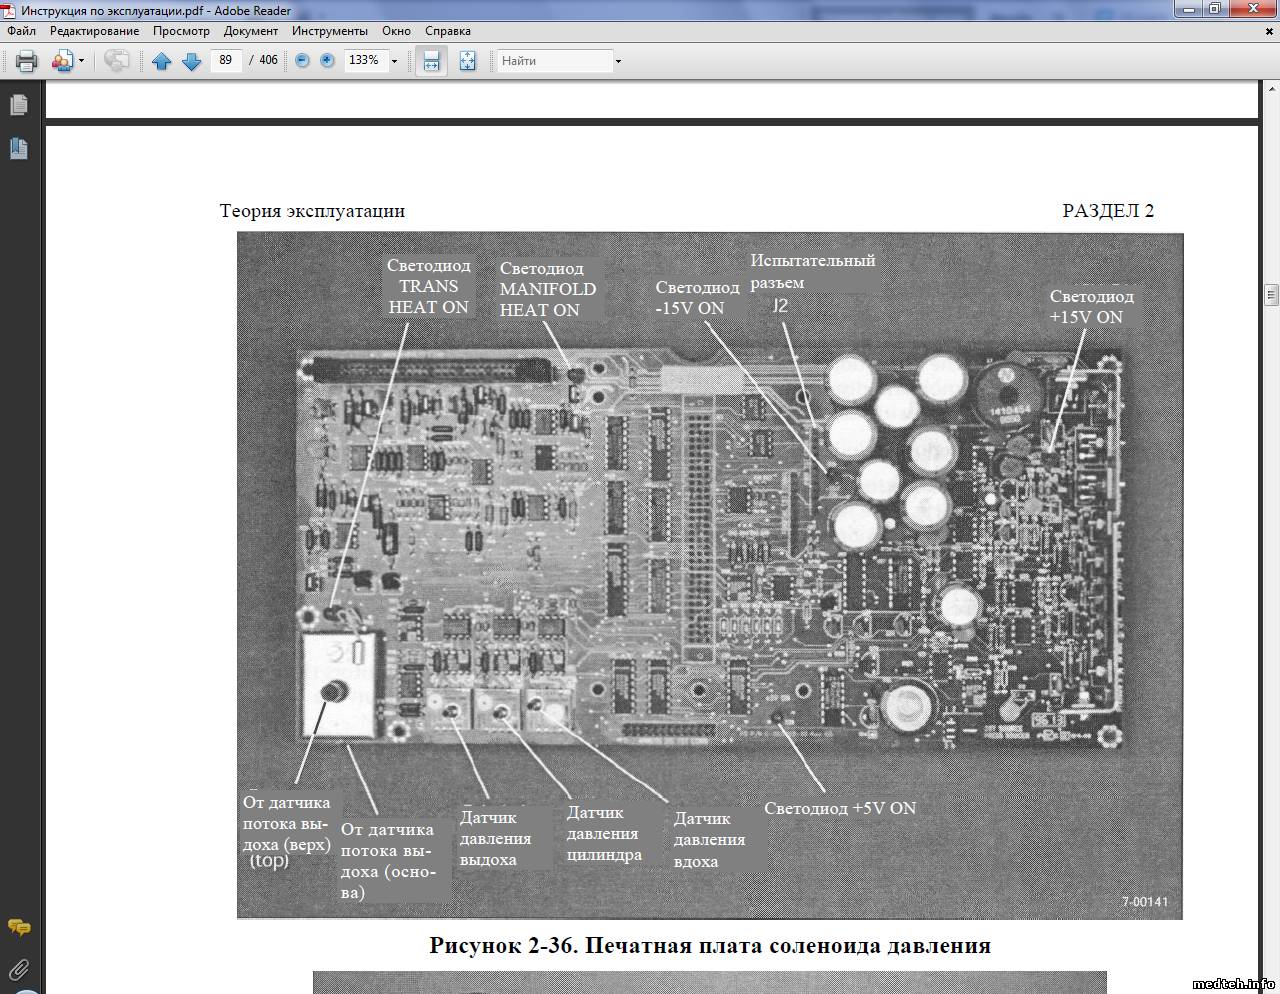
Task: Open the Pages thumbnails panel
Action: point(18,105)
